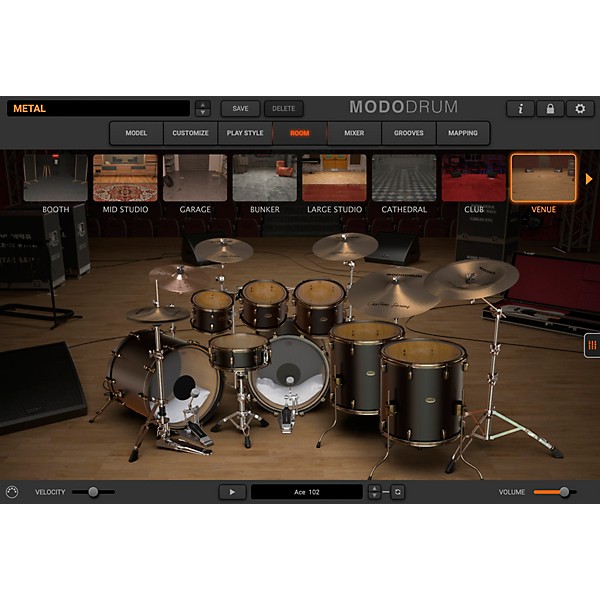
Task: Step groove up arrow beside Ace 102
Action: [x=374, y=488]
